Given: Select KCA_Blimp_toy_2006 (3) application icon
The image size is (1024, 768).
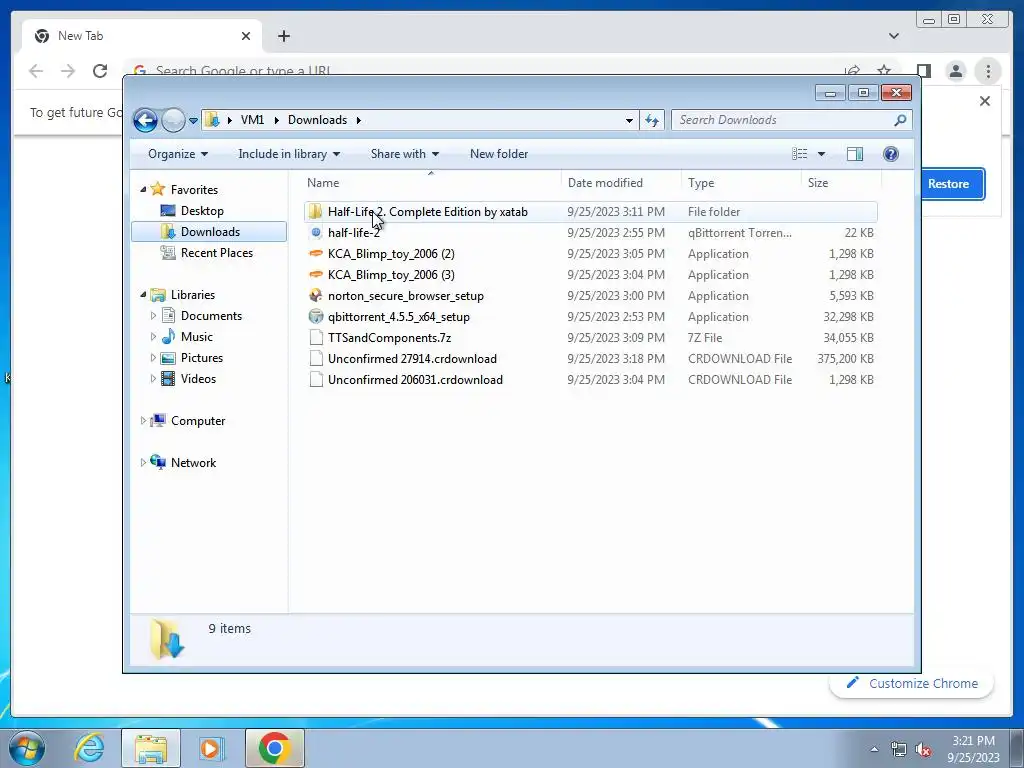Looking at the screenshot, I should (x=315, y=274).
